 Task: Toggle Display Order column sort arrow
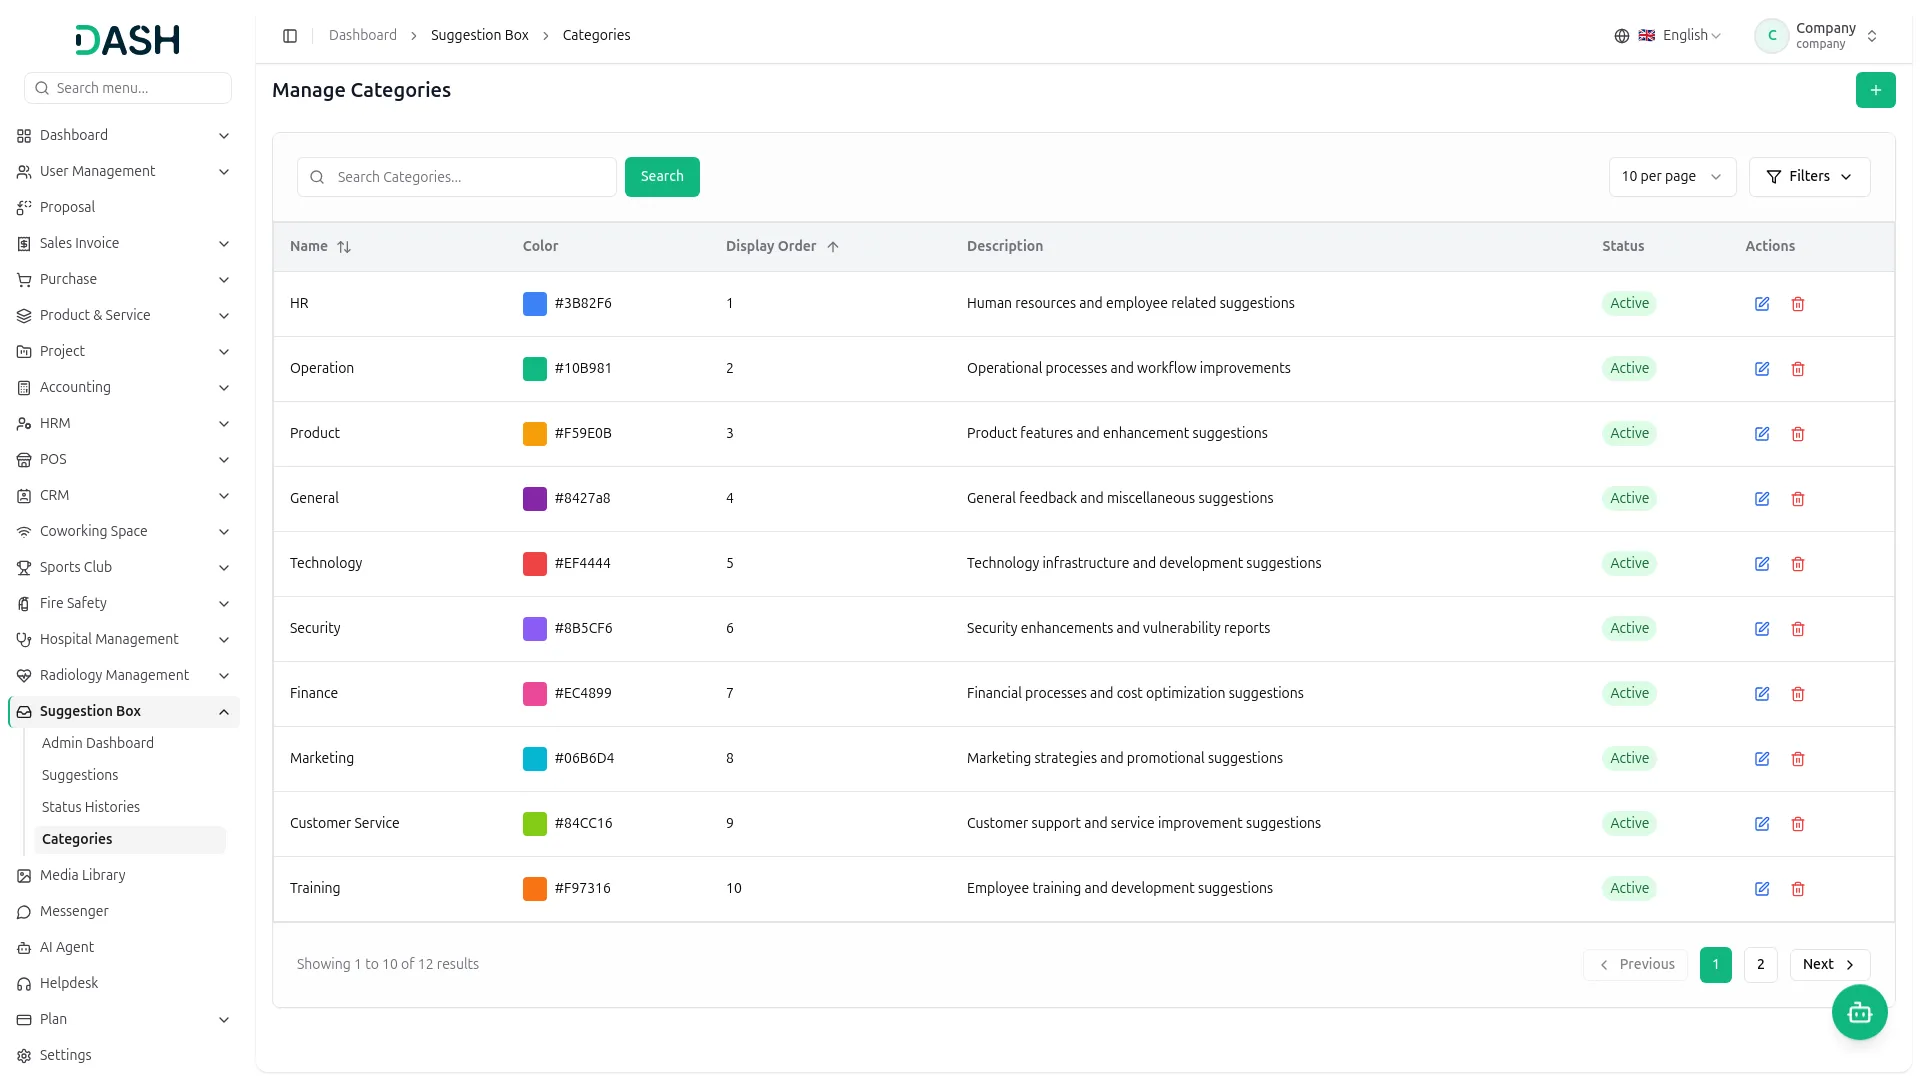tap(833, 247)
